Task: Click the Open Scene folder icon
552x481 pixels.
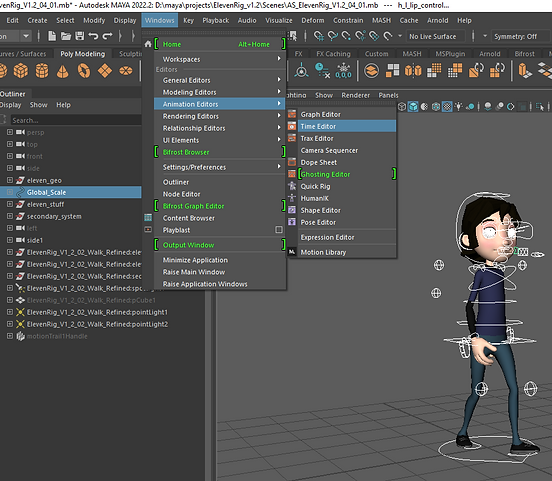Action: pos(66,36)
